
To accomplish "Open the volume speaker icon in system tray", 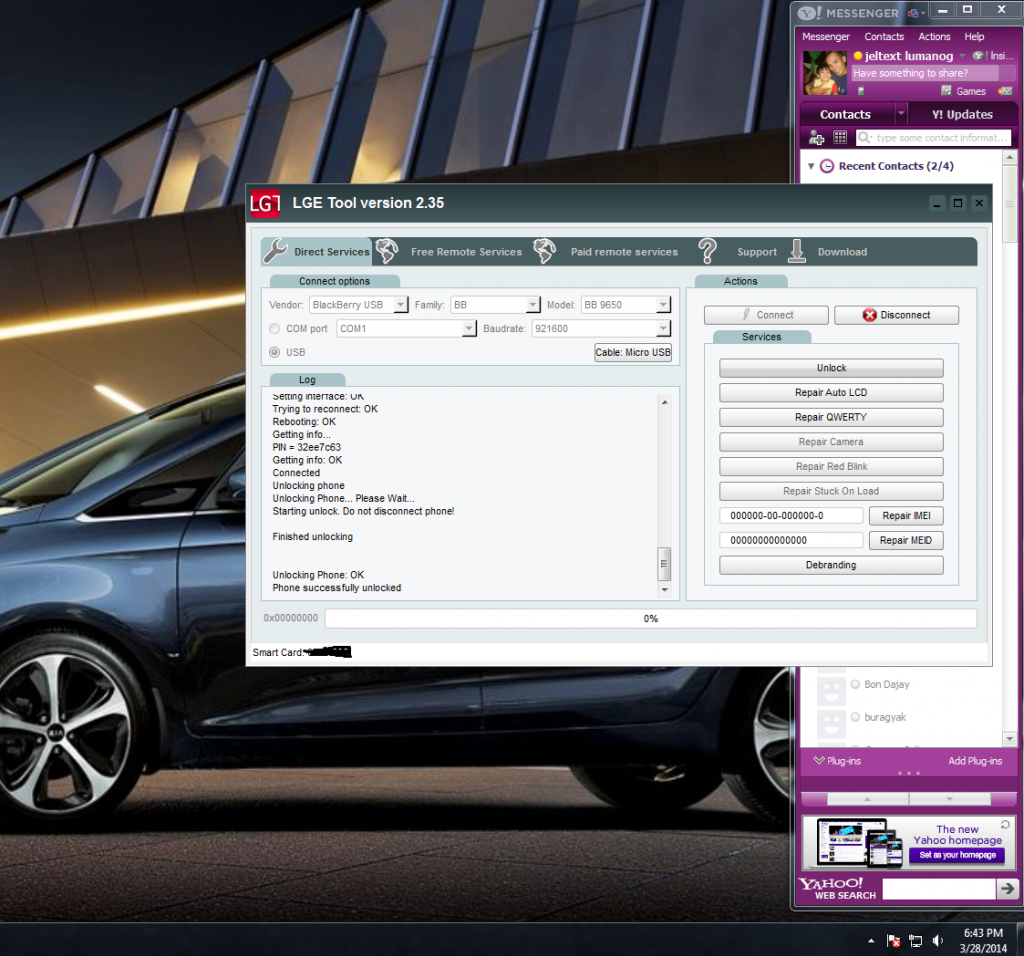I will click(938, 941).
